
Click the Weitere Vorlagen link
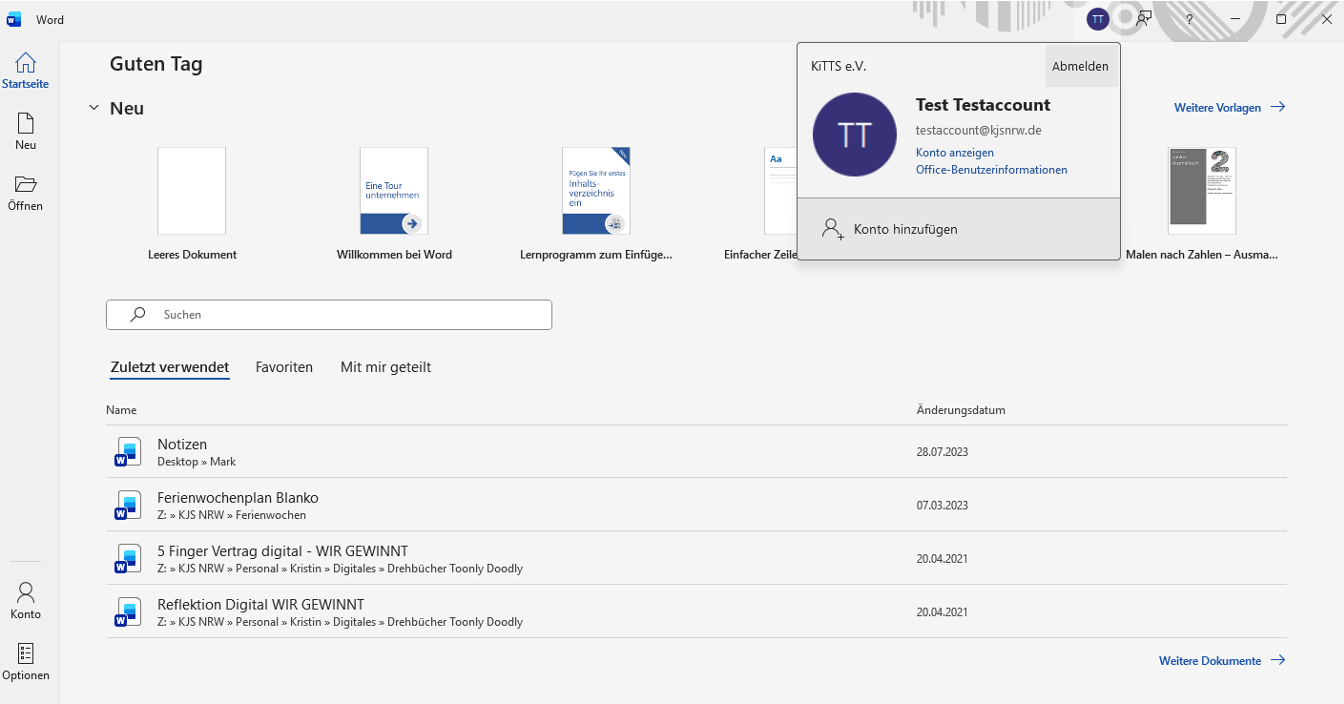1228,108
